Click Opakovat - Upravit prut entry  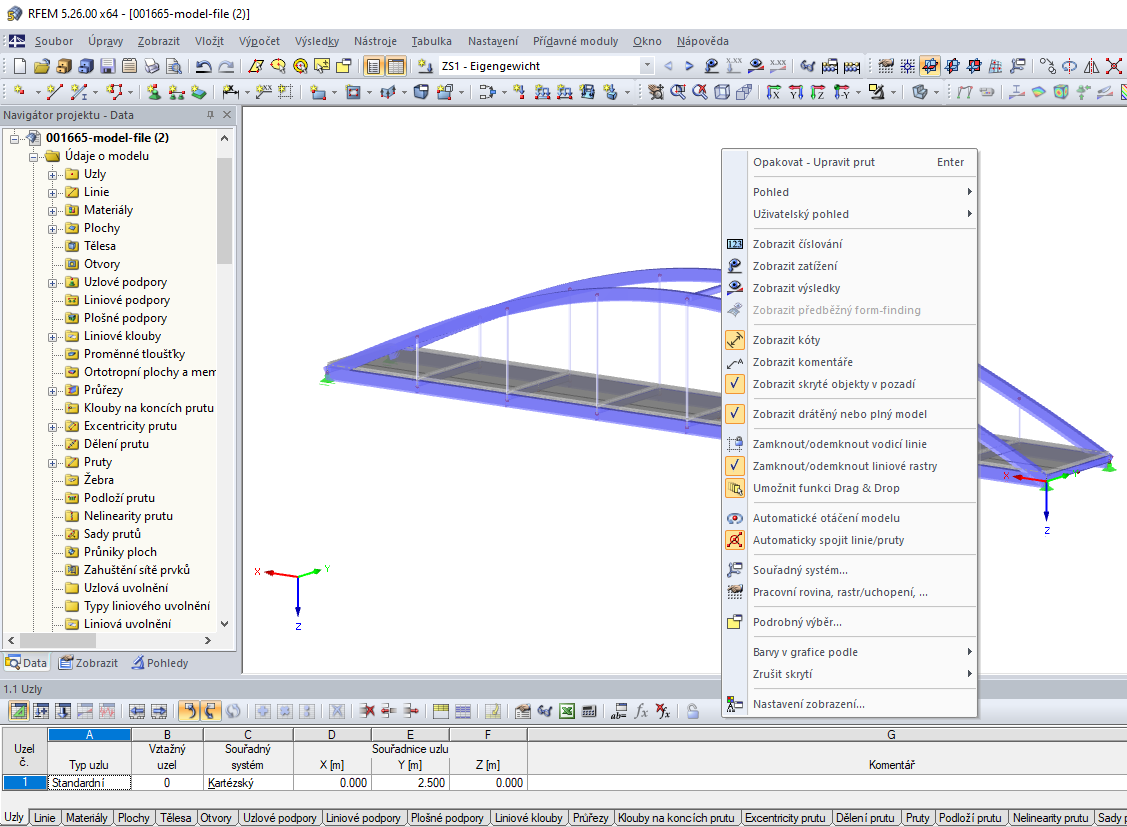pyautogui.click(x=848, y=162)
